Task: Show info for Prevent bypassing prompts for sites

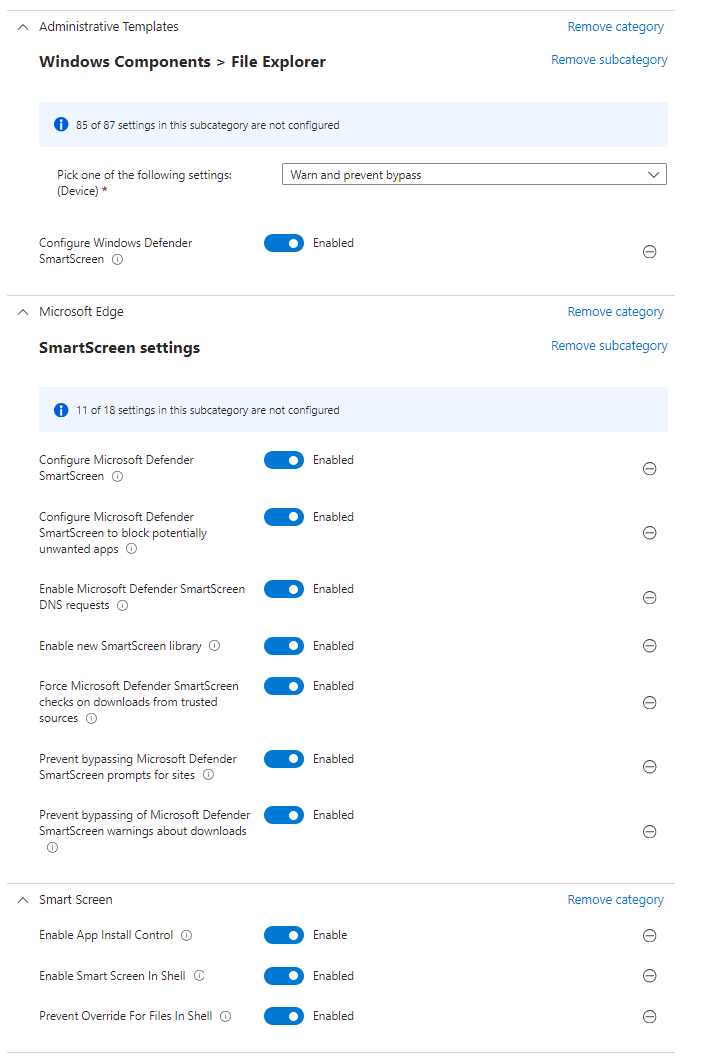Action: (x=208, y=775)
